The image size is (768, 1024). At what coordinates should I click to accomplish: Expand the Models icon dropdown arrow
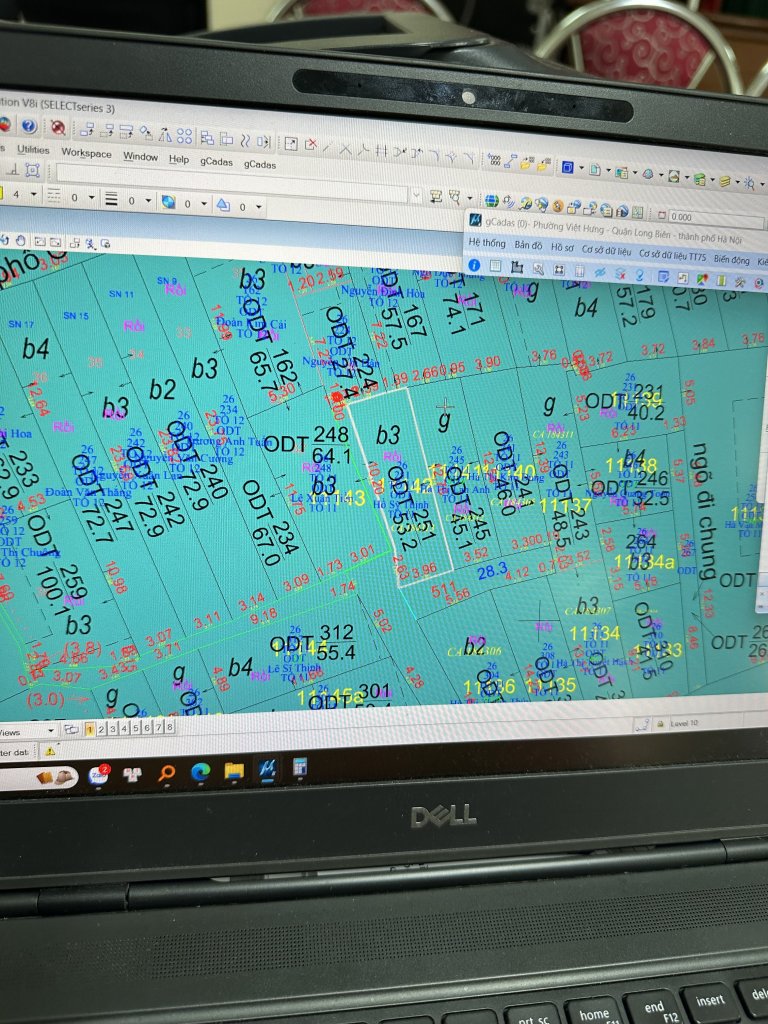pos(581,169)
